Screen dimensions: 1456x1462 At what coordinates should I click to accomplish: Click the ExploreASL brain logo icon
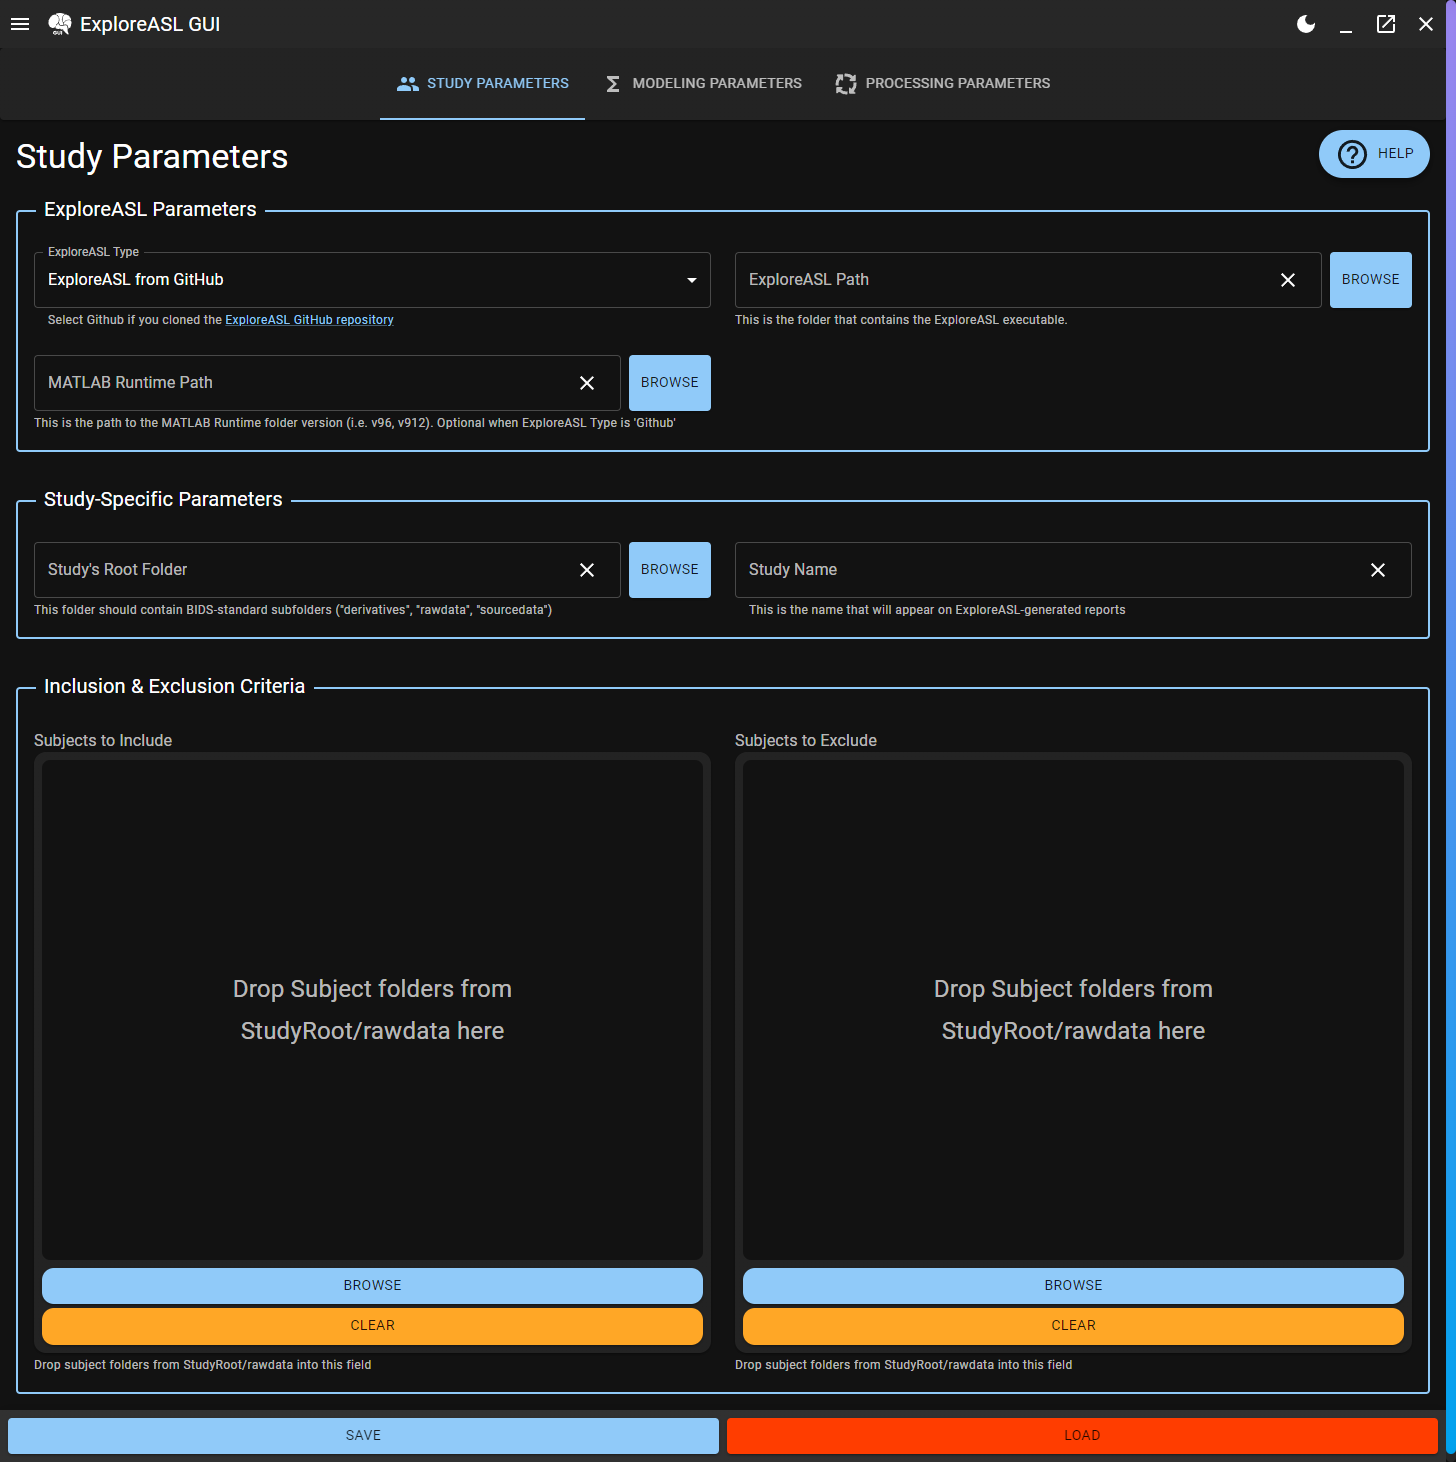[60, 24]
